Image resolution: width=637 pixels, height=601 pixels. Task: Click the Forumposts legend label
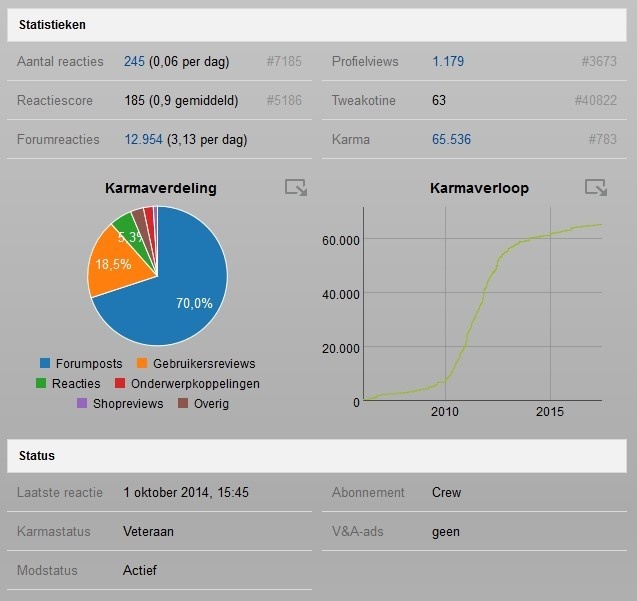click(89, 363)
